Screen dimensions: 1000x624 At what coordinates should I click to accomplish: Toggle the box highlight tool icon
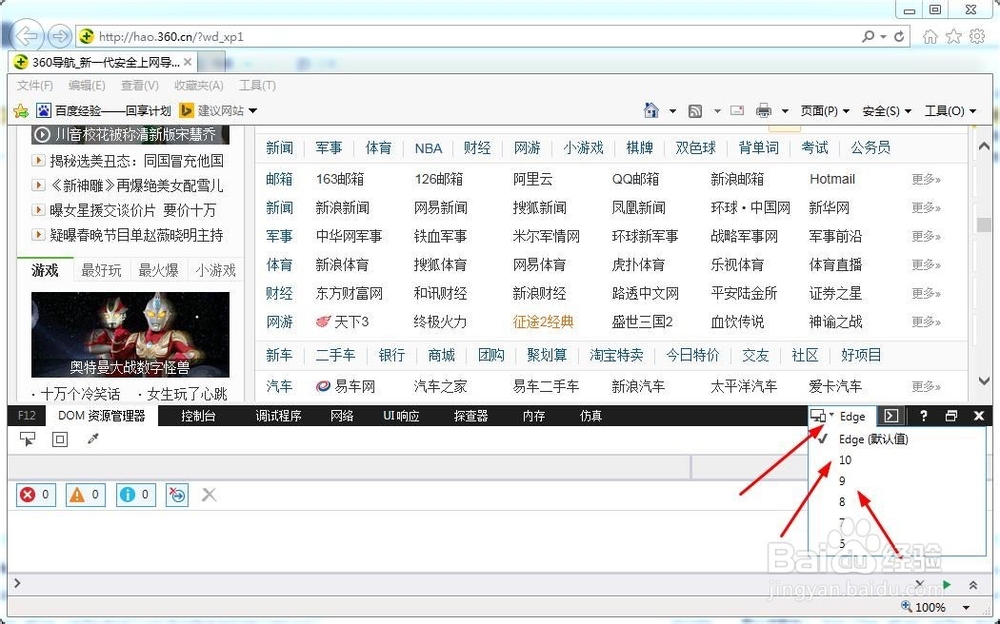coord(60,439)
